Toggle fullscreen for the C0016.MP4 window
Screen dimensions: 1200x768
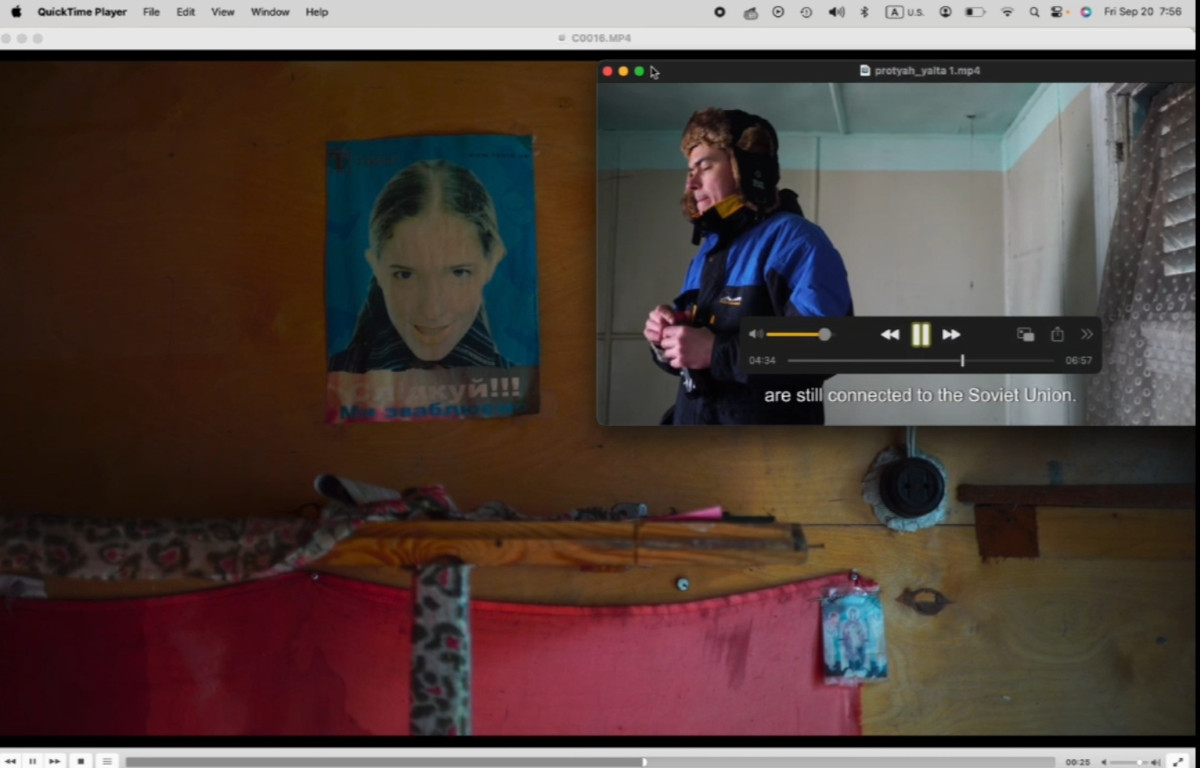click(x=1180, y=761)
